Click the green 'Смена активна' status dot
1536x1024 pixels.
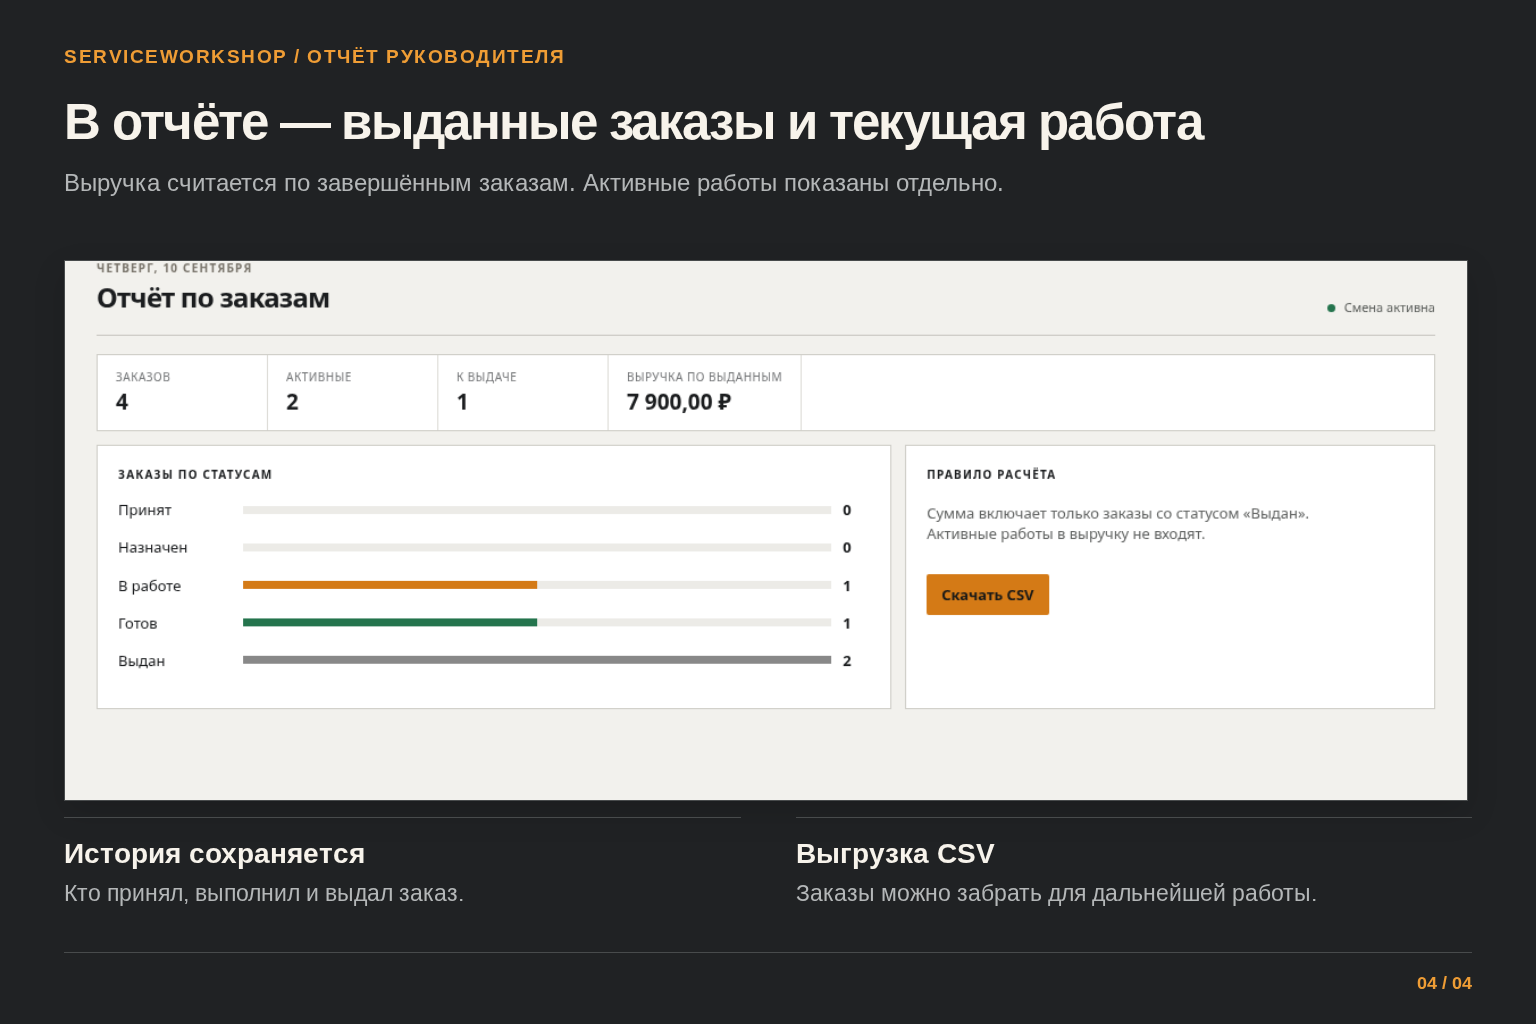[x=1331, y=308]
